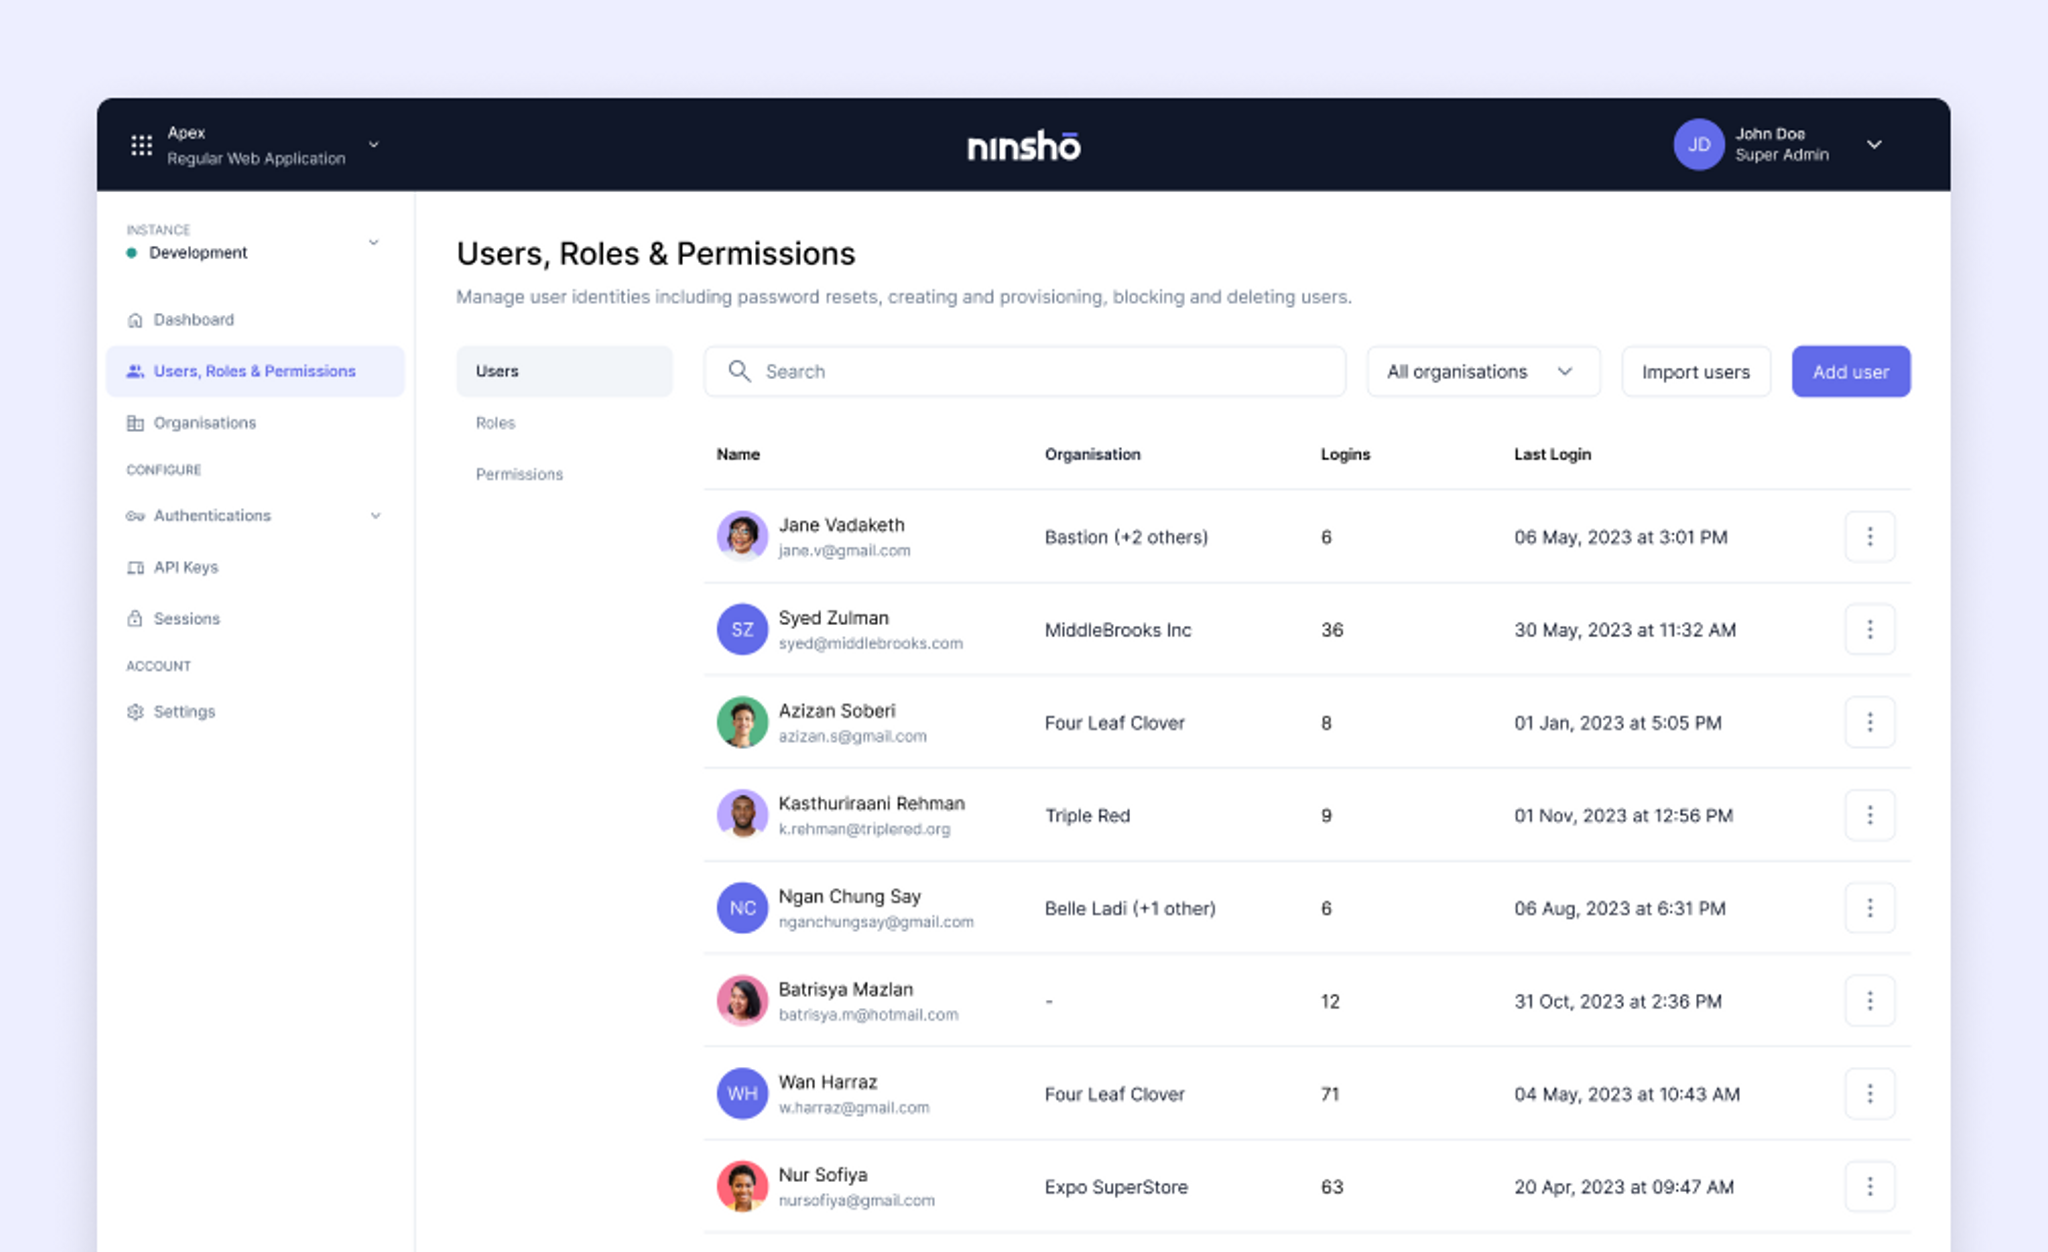Click the API Keys icon
Image resolution: width=2048 pixels, height=1252 pixels.
coord(135,568)
